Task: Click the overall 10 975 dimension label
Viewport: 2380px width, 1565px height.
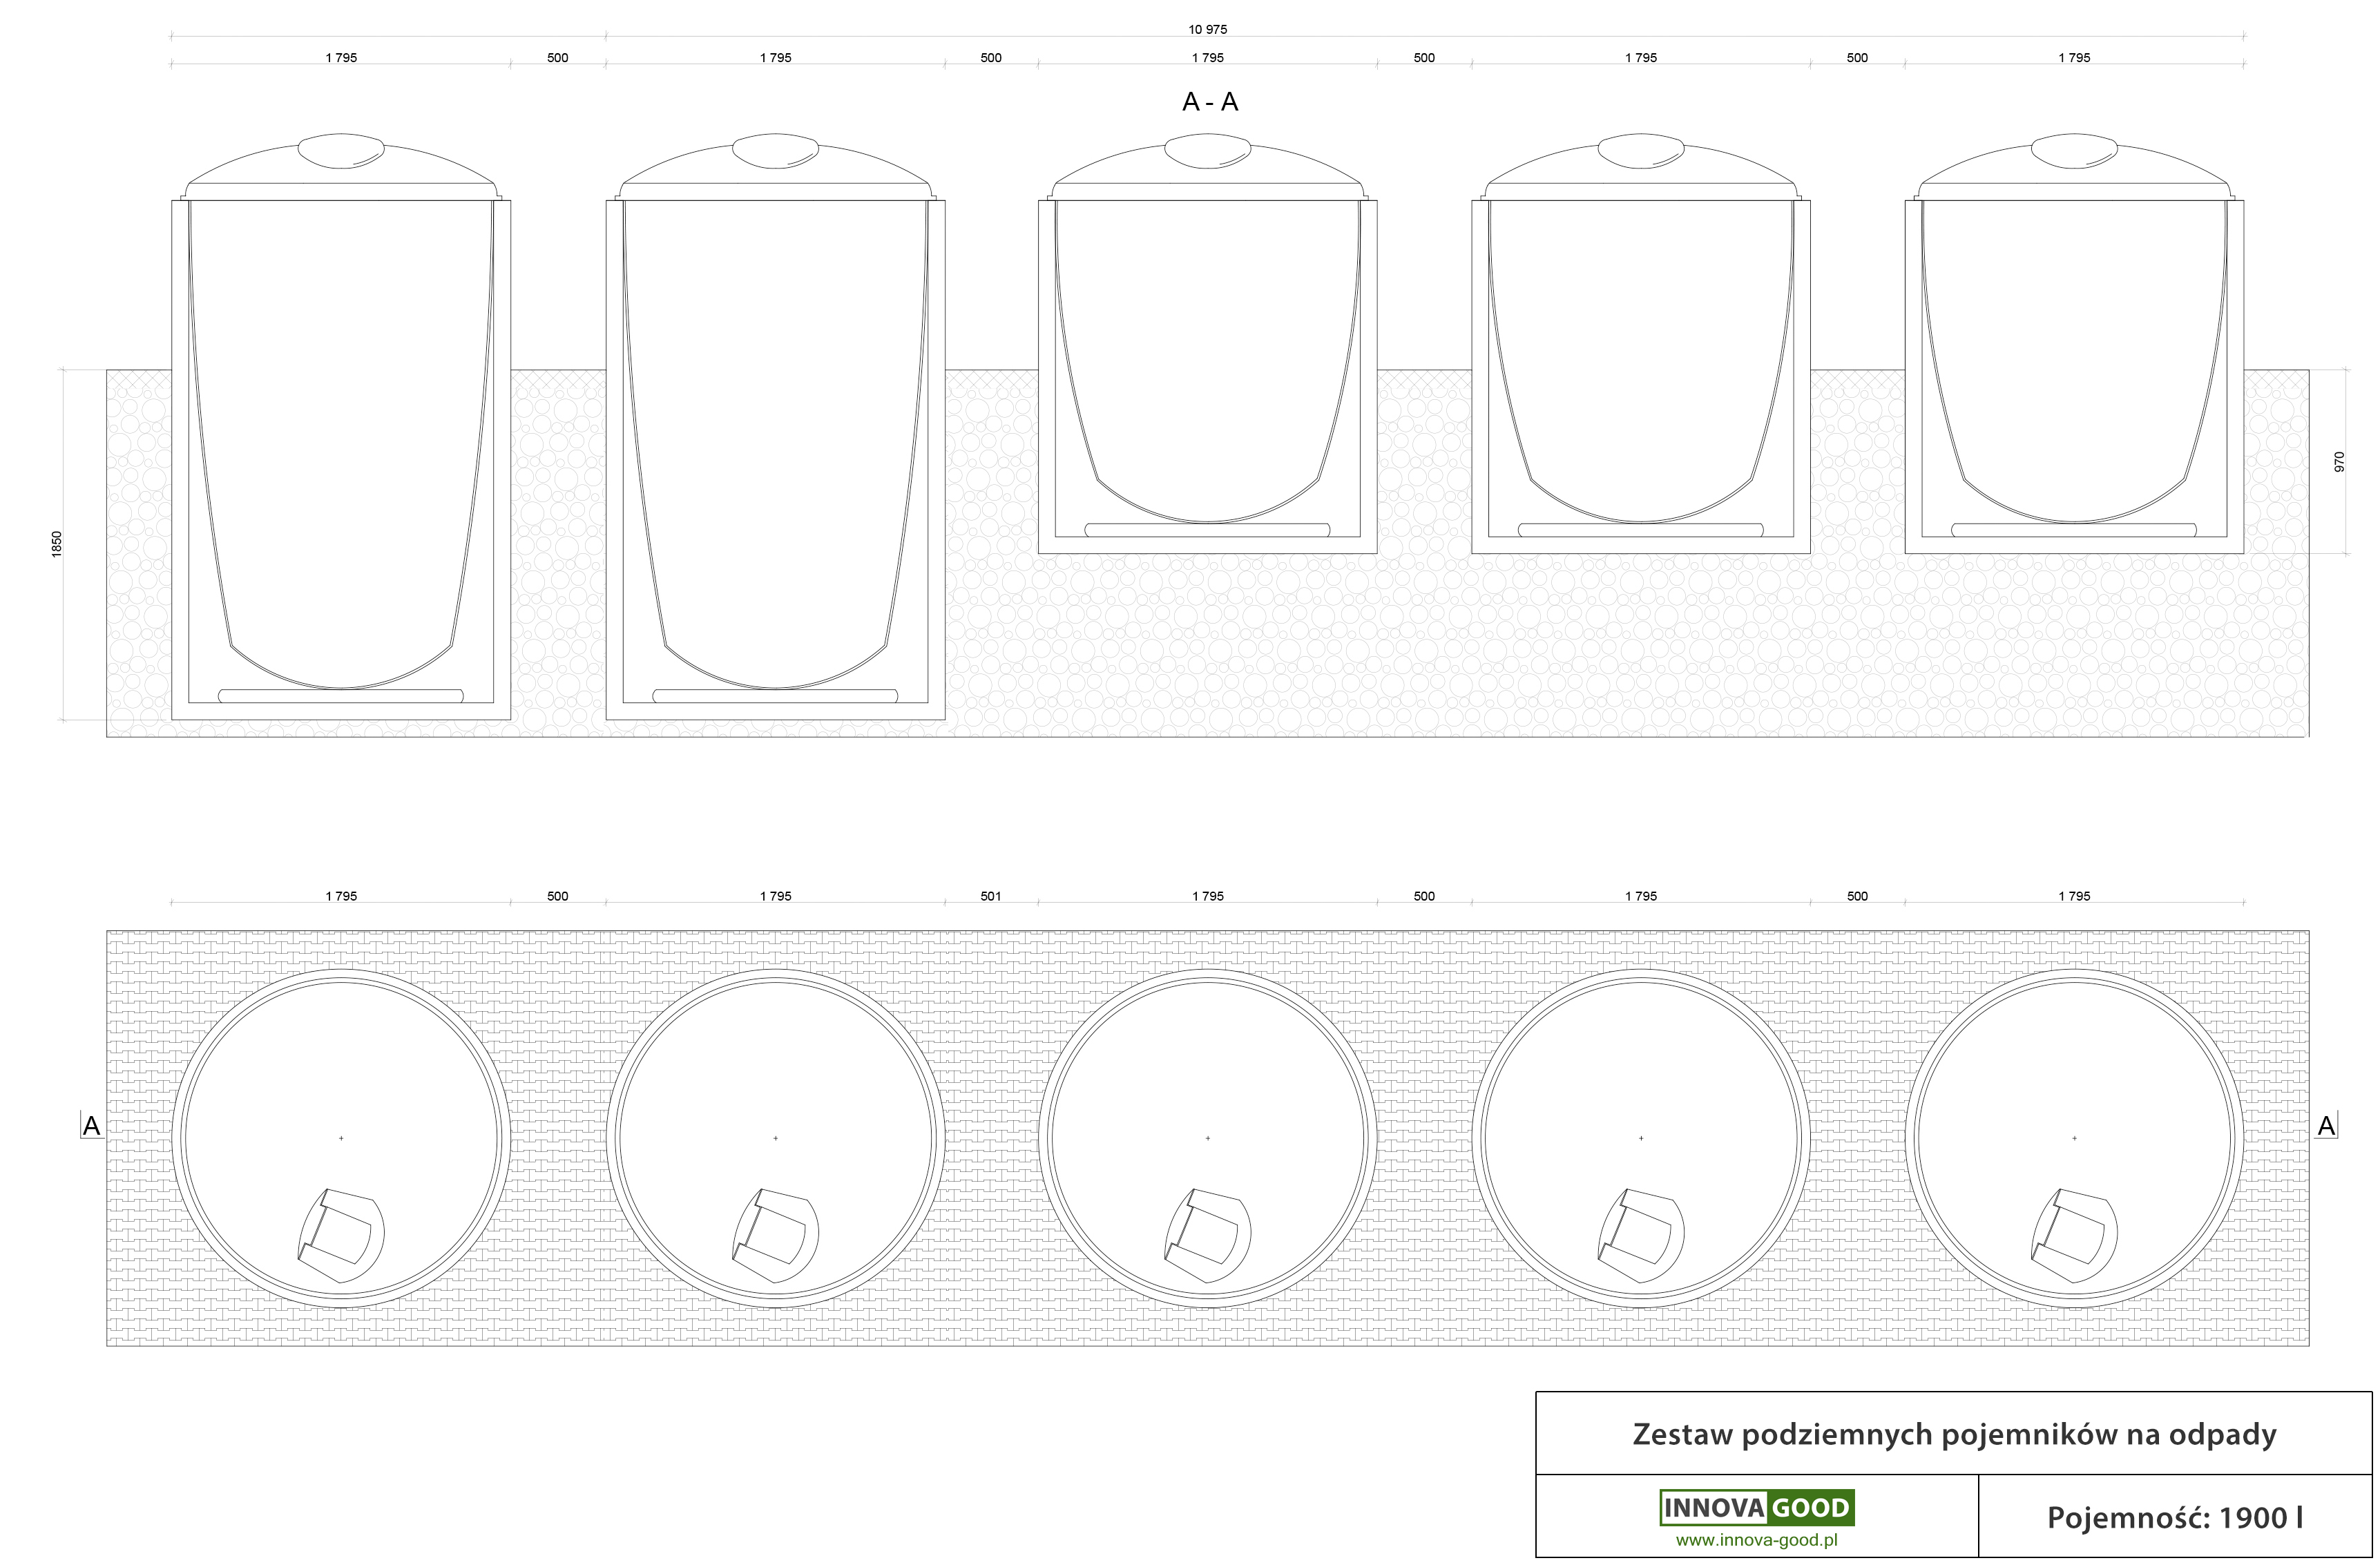Action: (1208, 29)
